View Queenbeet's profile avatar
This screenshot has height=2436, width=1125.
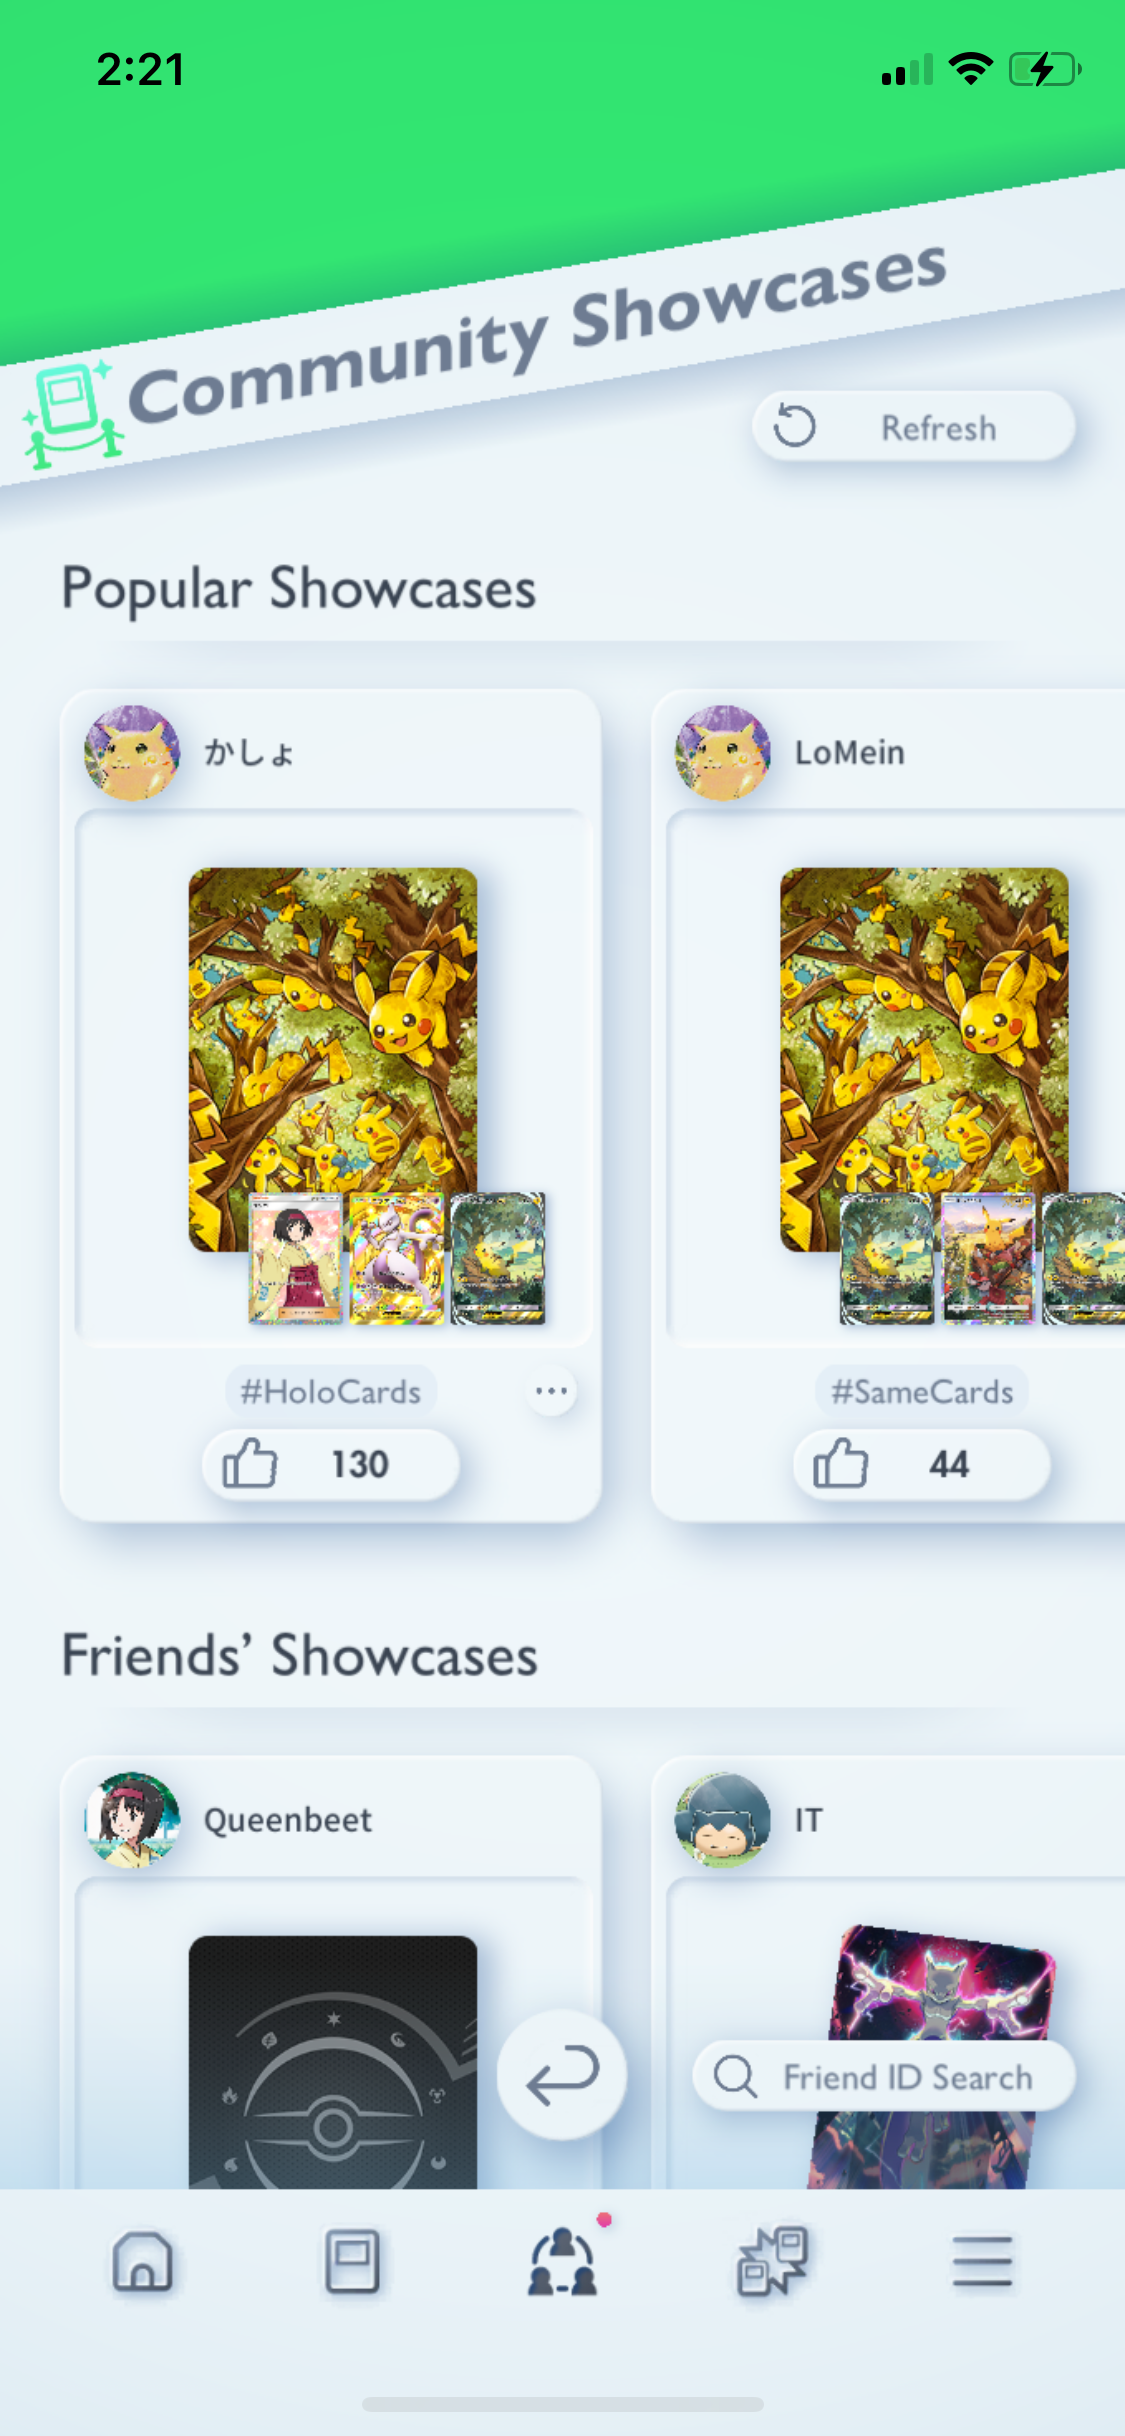(132, 1820)
